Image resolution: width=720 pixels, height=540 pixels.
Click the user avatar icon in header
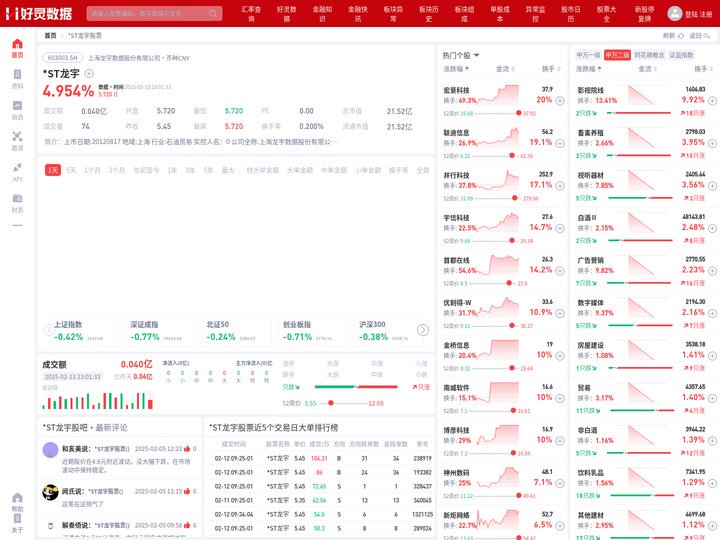pos(675,13)
